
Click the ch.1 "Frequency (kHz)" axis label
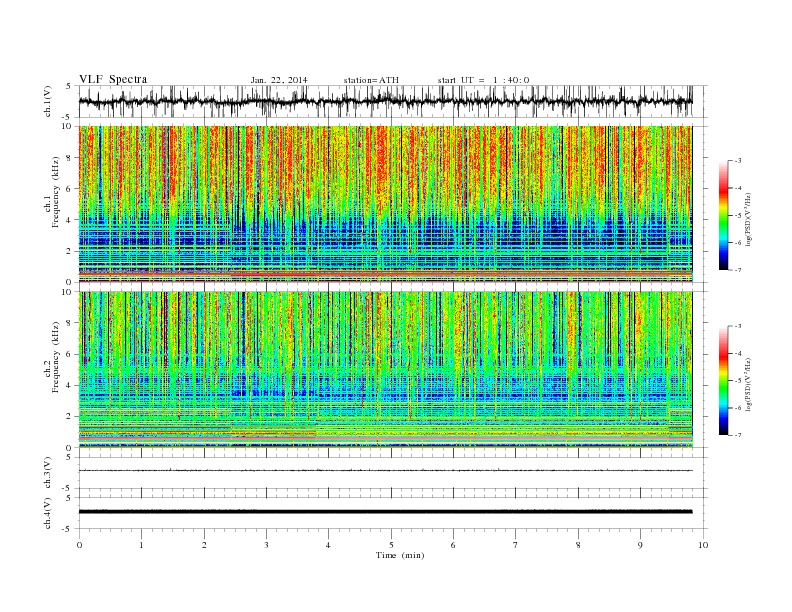pos(55,192)
